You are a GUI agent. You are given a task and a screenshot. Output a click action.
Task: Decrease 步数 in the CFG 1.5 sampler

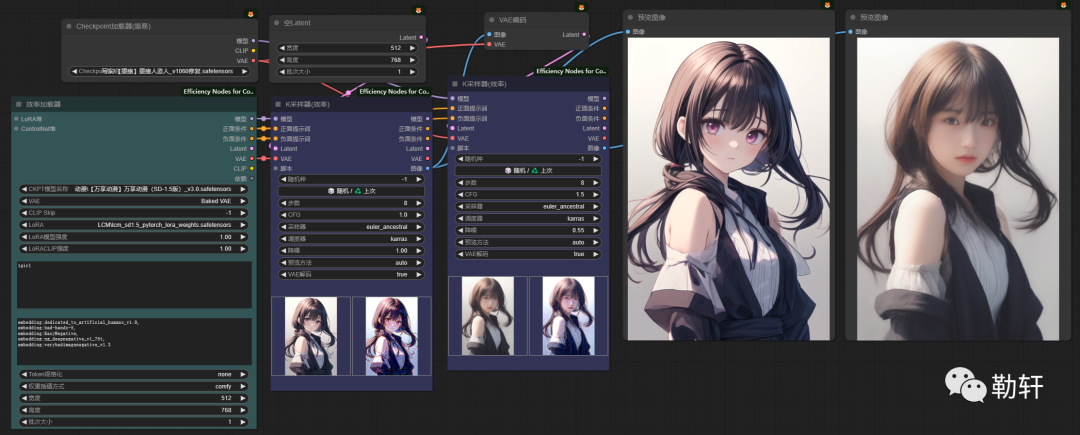click(x=459, y=182)
